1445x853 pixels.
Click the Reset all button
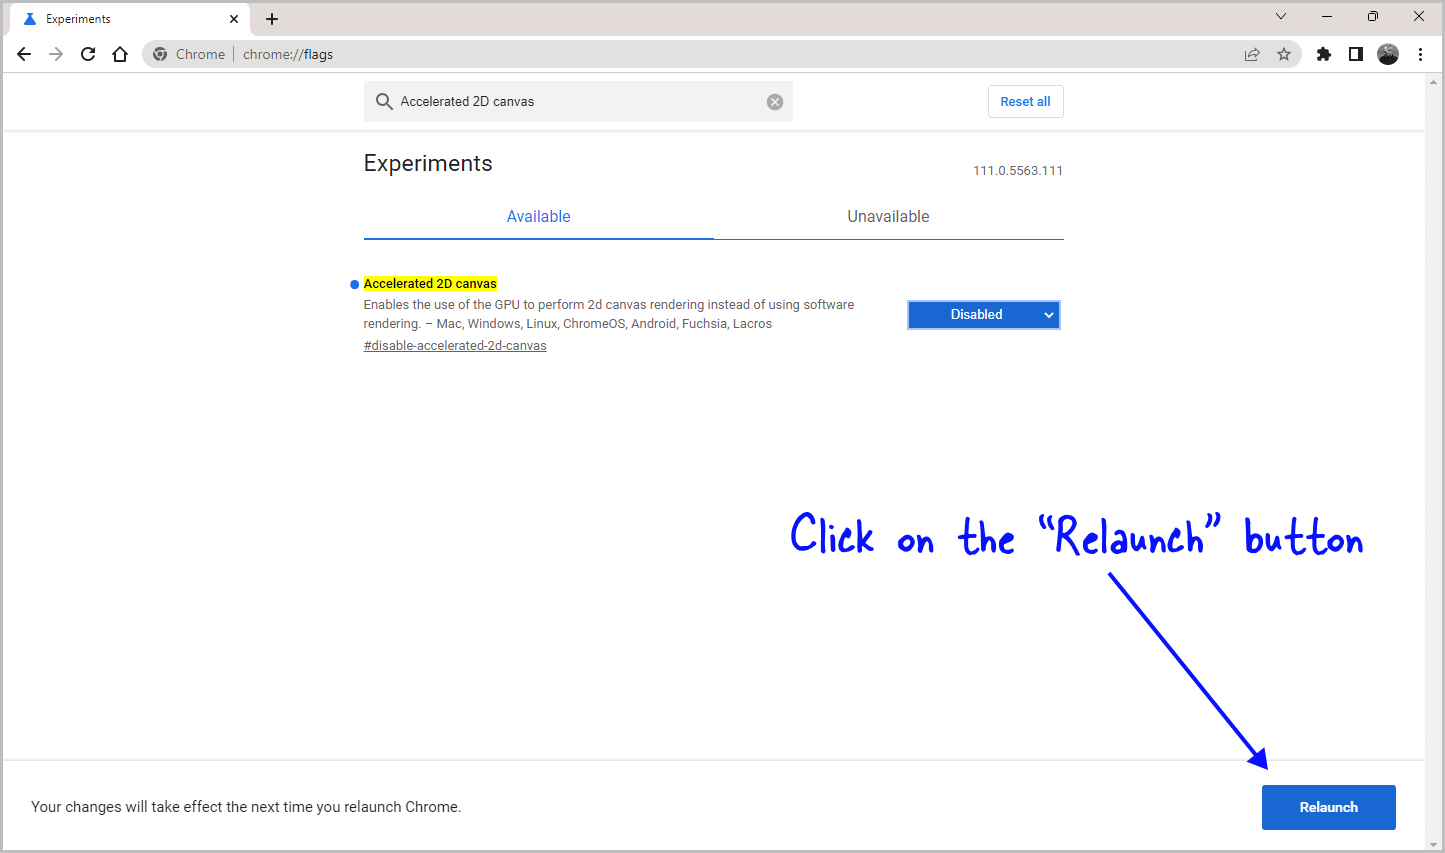(x=1025, y=101)
